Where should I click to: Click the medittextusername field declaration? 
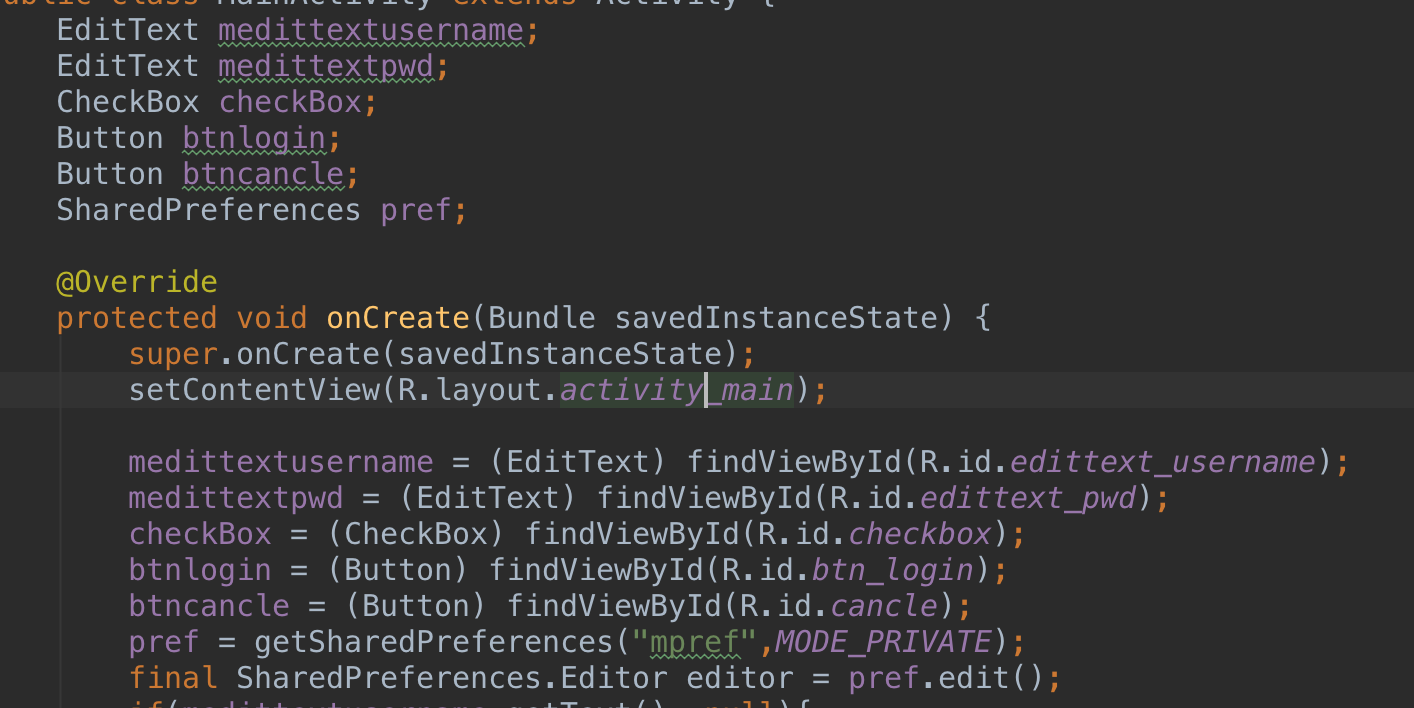371,30
